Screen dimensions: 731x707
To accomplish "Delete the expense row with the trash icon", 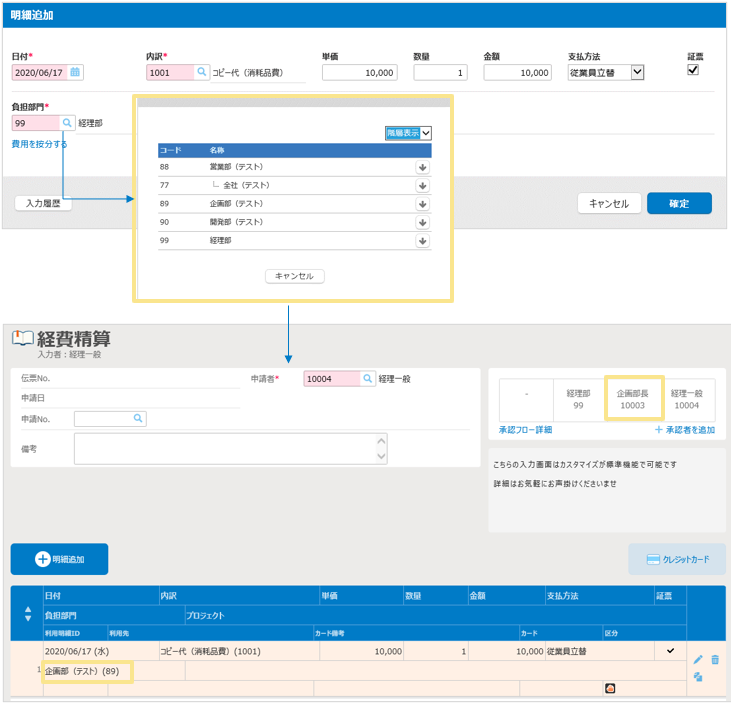I will click(x=715, y=660).
